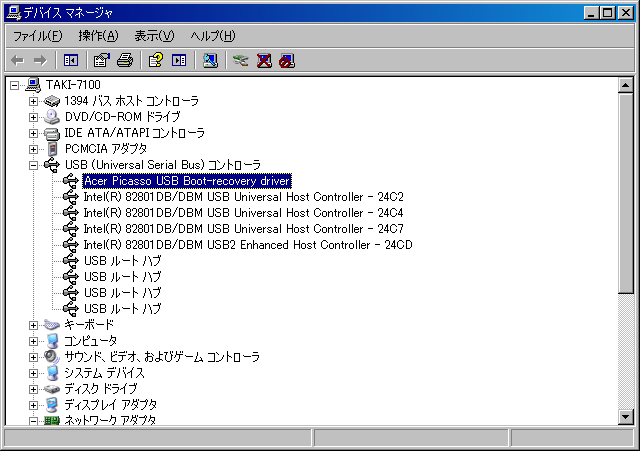
Task: Click the Disable device toolbar icon
Action: pyautogui.click(x=287, y=61)
